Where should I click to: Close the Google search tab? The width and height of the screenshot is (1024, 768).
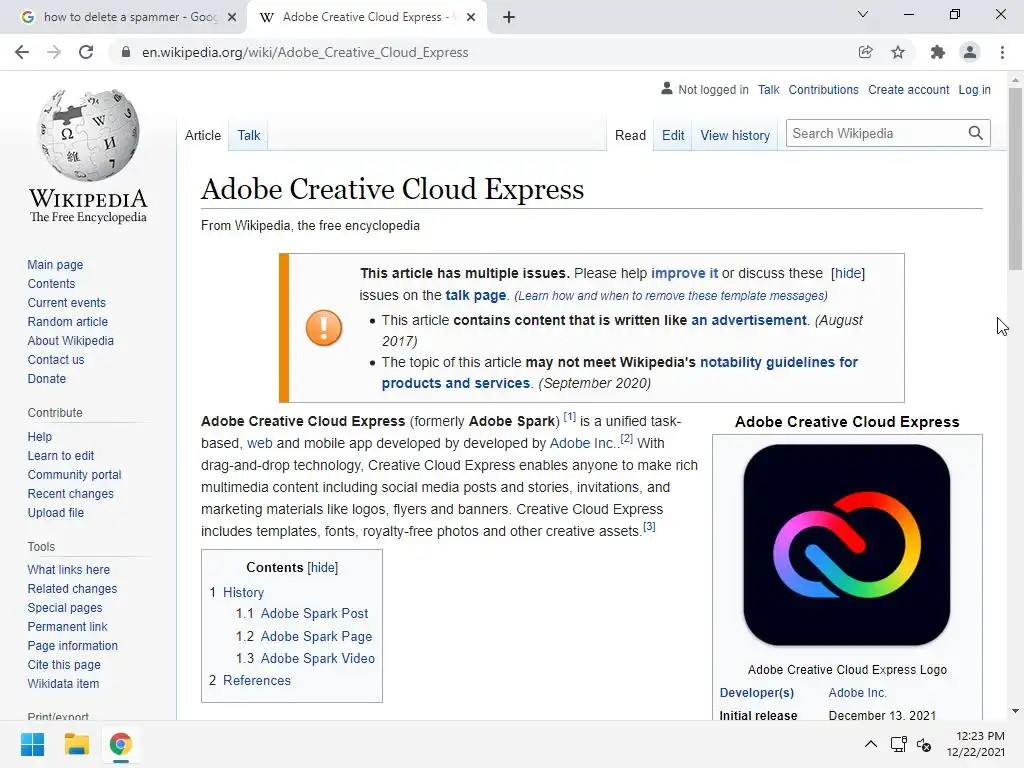click(x=232, y=17)
